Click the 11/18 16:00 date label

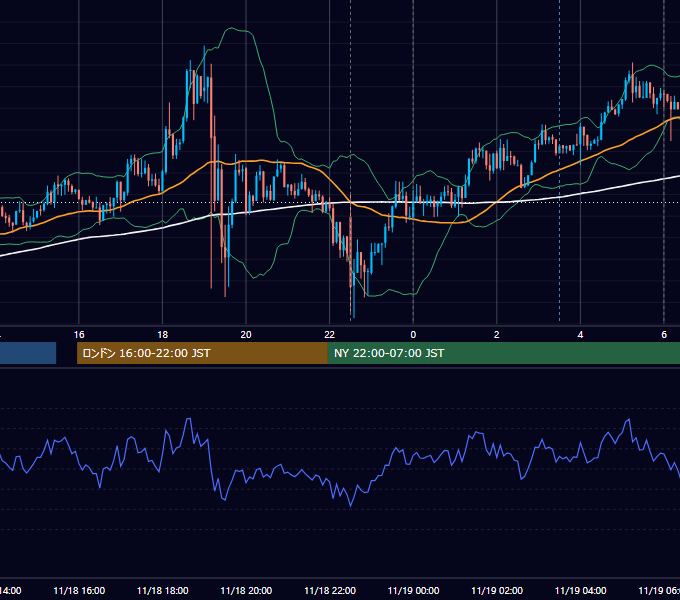(x=79, y=590)
